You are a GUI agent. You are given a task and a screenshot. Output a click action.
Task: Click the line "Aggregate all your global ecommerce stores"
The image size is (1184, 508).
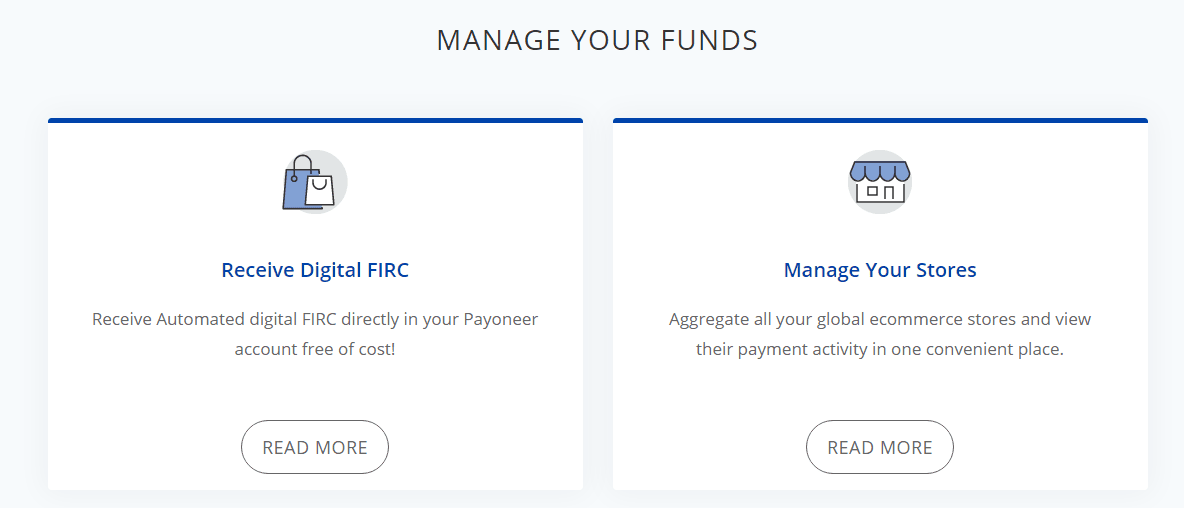880,319
